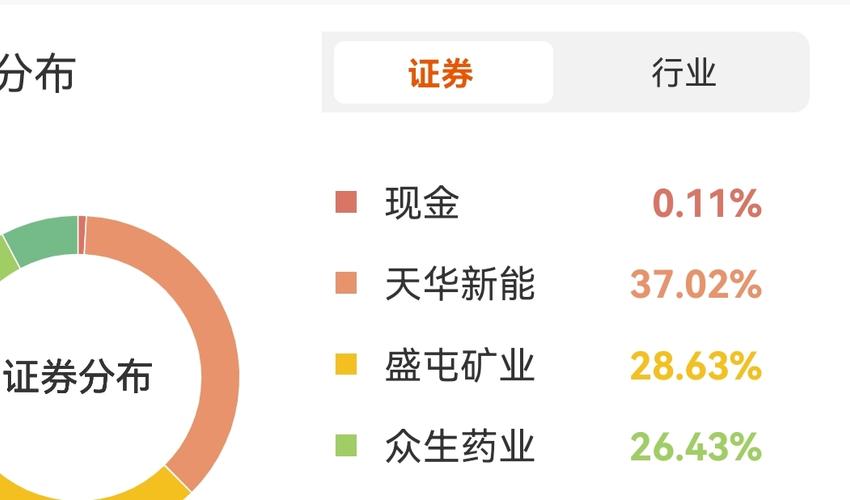Tap the 26.43% percentage value
Viewport: 850px width, 500px height.
click(x=696, y=447)
